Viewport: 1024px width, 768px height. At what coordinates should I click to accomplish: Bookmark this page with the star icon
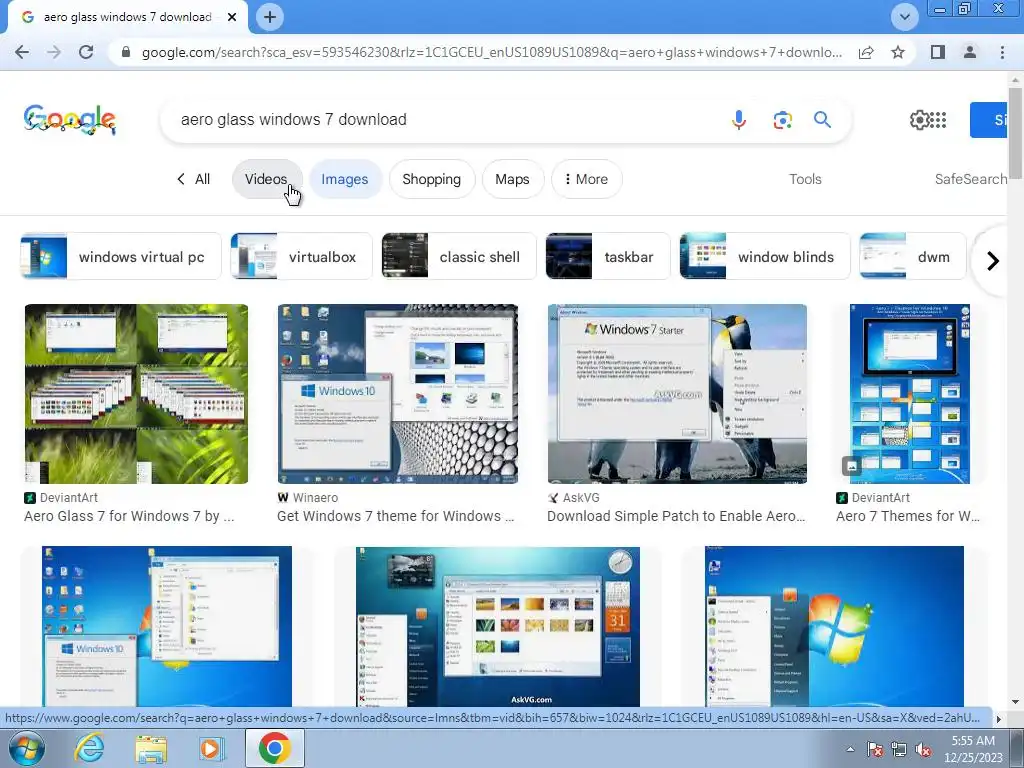pyautogui.click(x=898, y=52)
